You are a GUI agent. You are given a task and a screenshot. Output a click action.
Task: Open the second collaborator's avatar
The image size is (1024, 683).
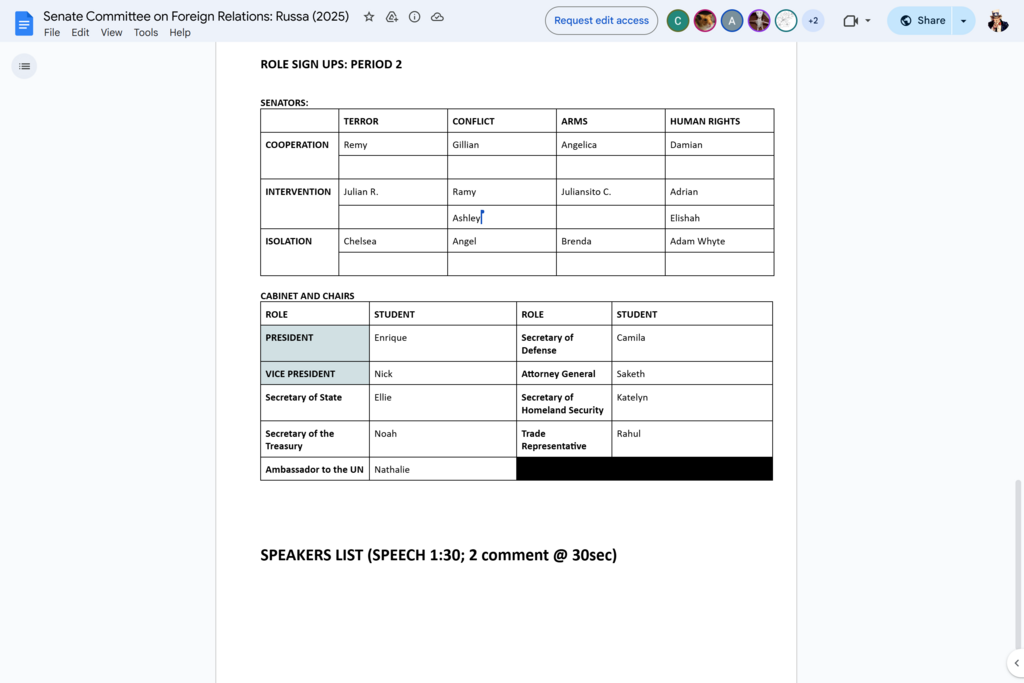(x=705, y=21)
